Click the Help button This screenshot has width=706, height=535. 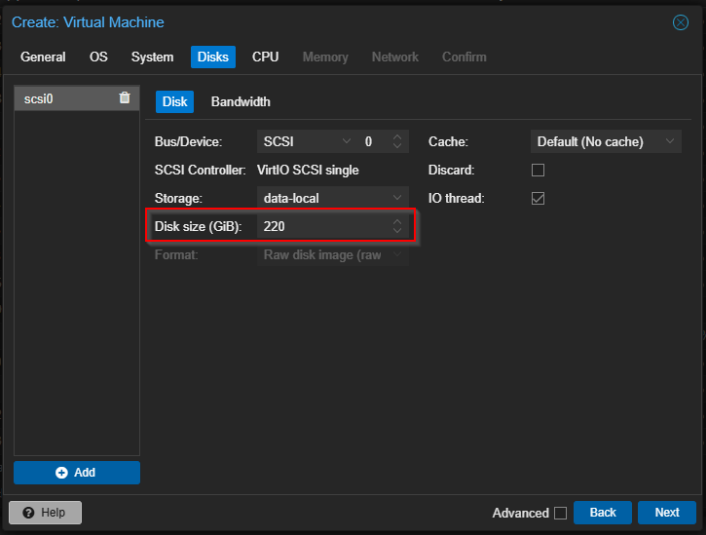pyautogui.click(x=45, y=513)
